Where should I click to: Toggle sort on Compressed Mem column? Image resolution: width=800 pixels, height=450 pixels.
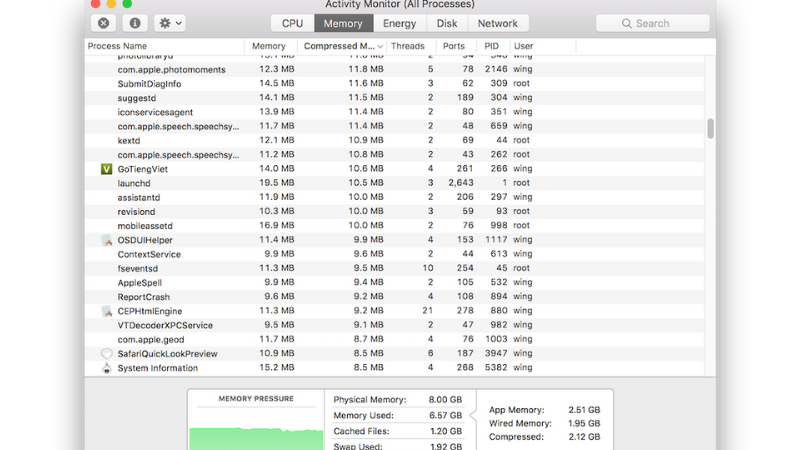click(x=340, y=46)
